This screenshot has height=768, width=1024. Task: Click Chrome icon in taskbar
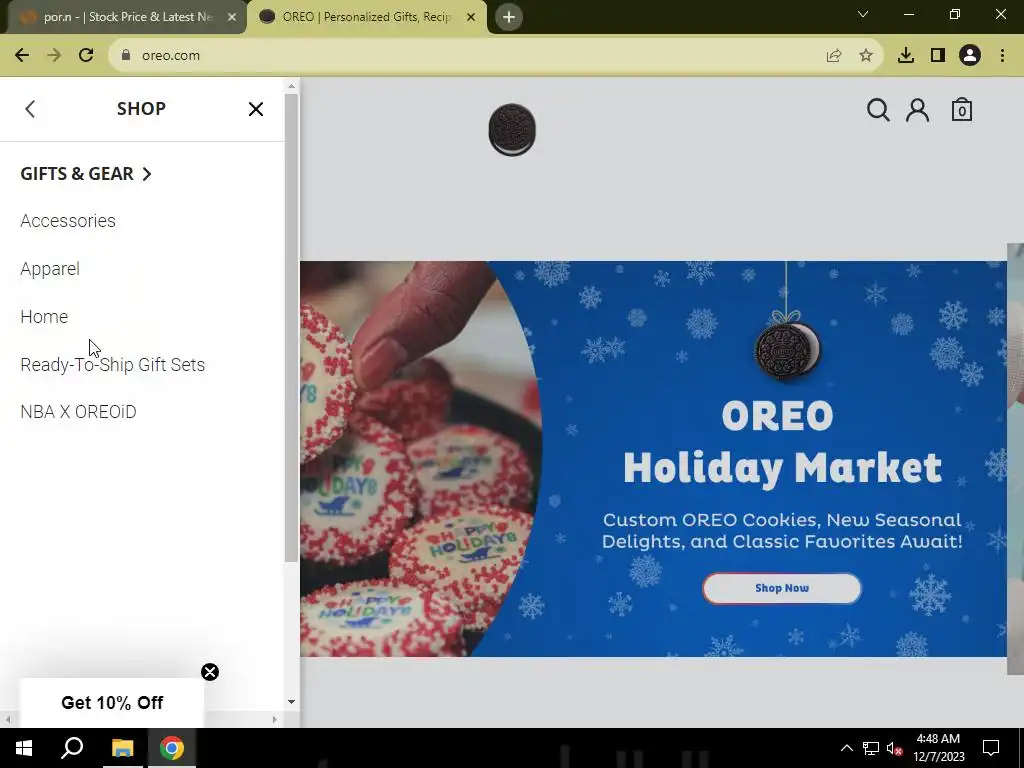pos(172,748)
